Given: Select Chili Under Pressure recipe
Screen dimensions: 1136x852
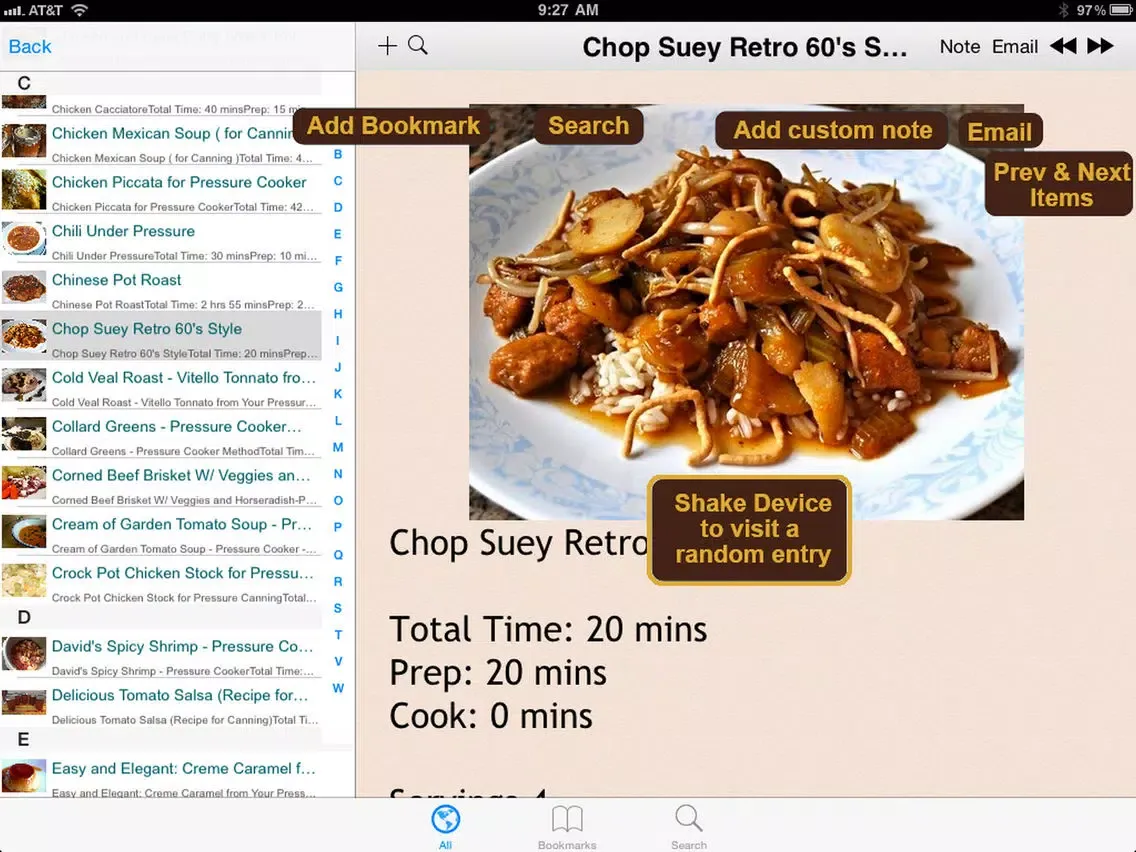Looking at the screenshot, I should (161, 240).
